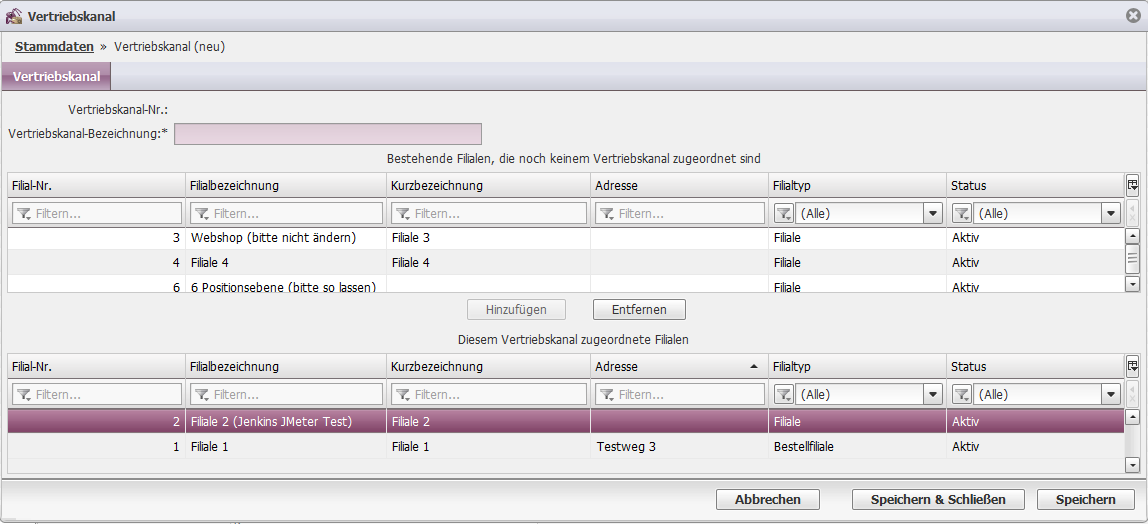Click filter icon for Filialtyp in upper table
This screenshot has width=1148, height=524.
[783, 213]
